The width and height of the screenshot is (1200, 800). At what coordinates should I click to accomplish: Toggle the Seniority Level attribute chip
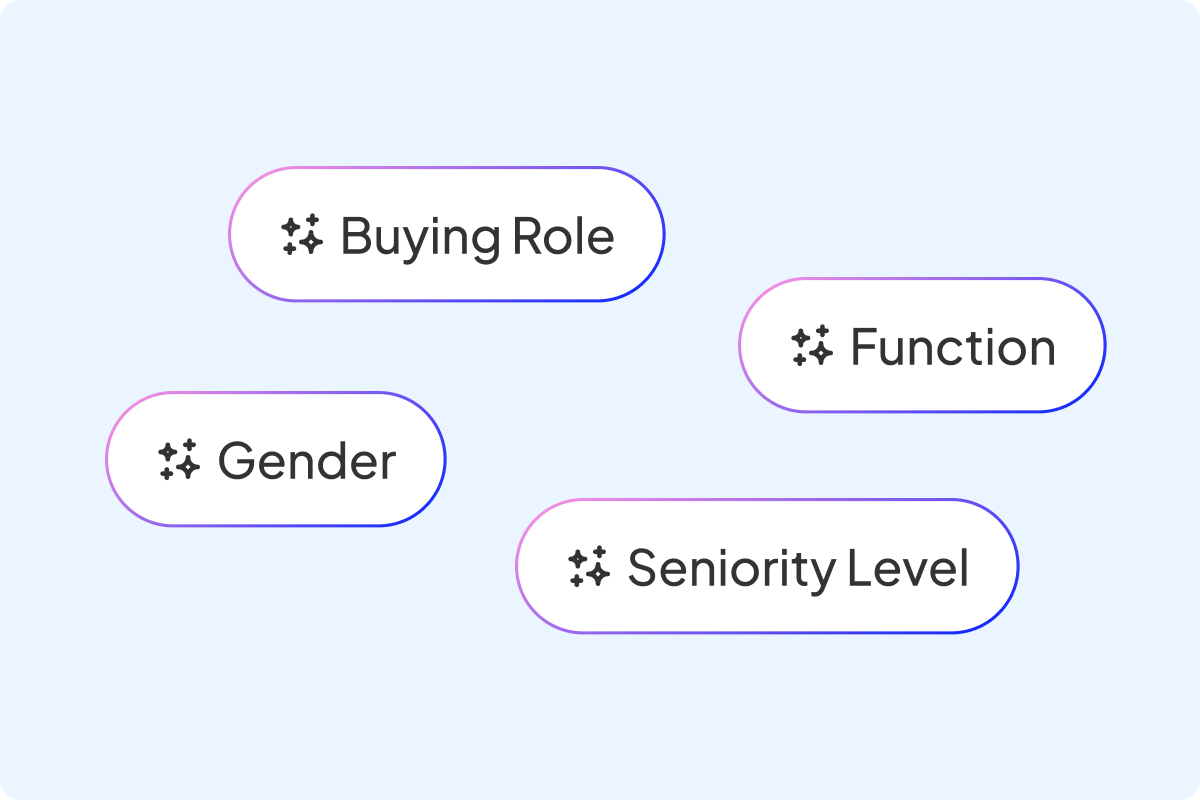(x=766, y=566)
